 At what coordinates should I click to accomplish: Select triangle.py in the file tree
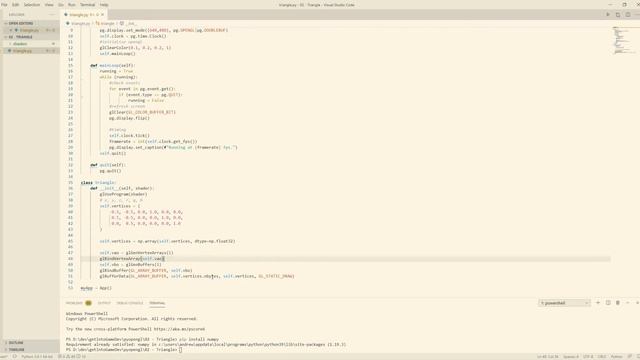[31, 51]
